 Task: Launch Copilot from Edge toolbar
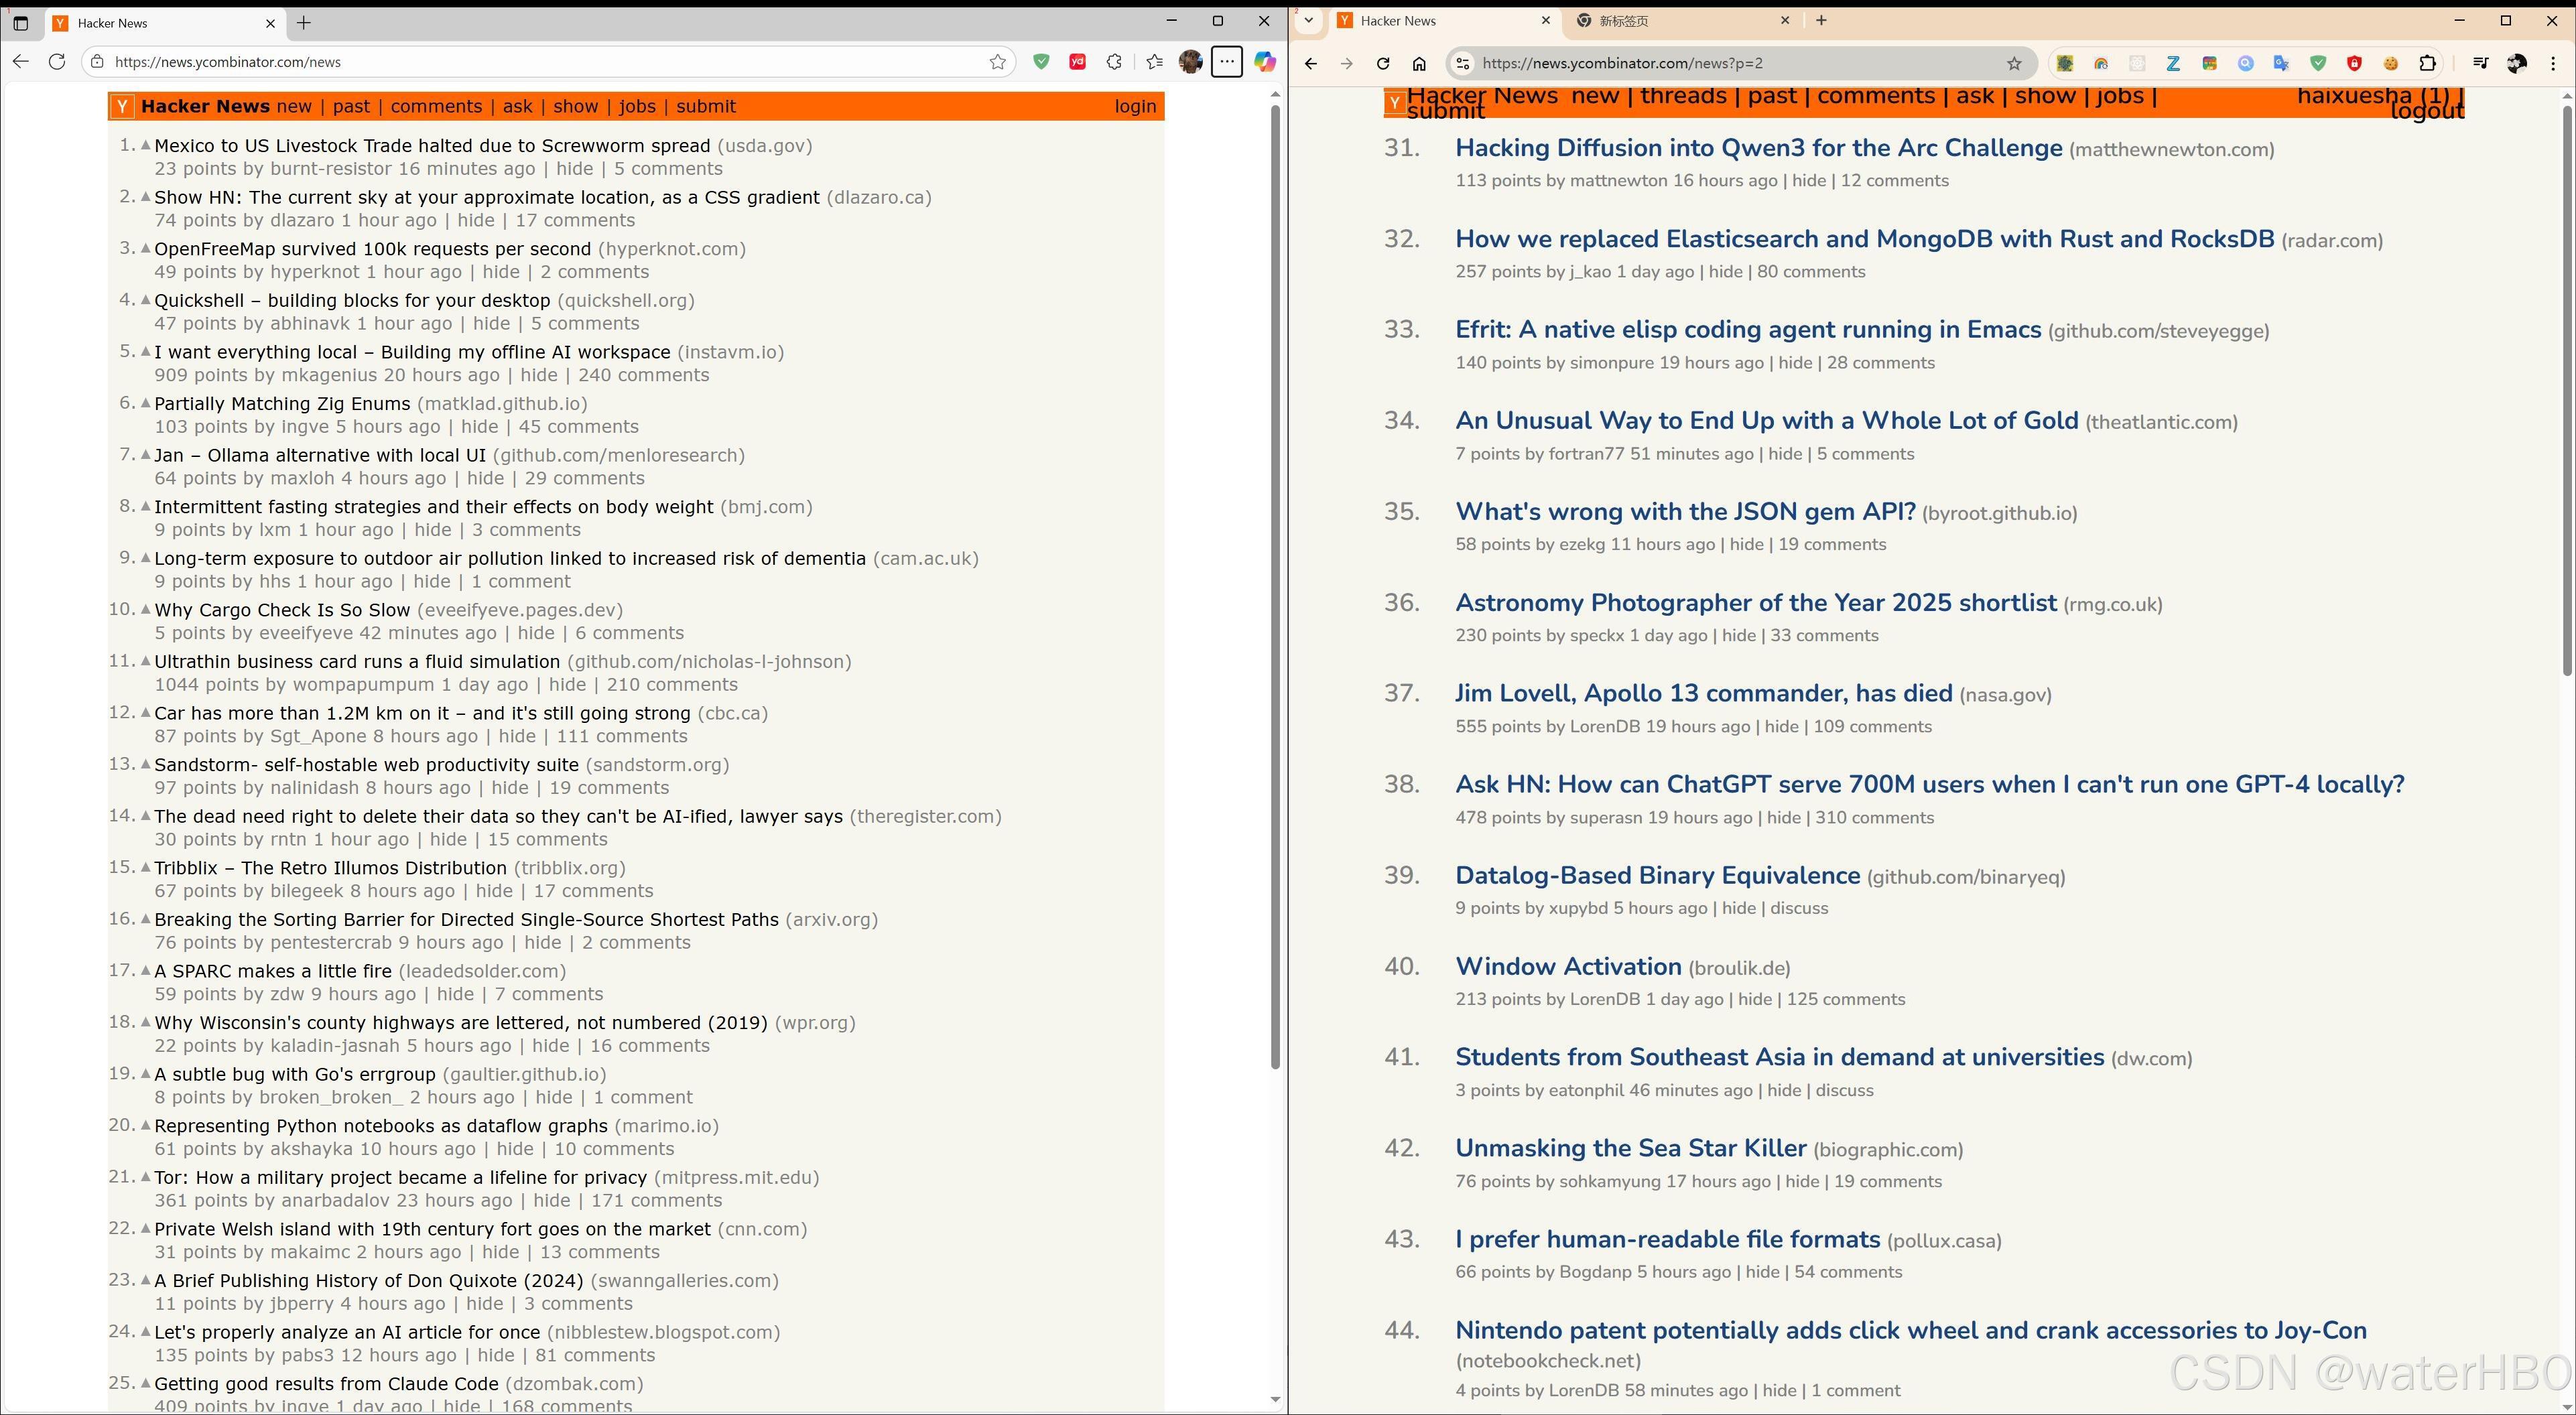click(x=1265, y=62)
